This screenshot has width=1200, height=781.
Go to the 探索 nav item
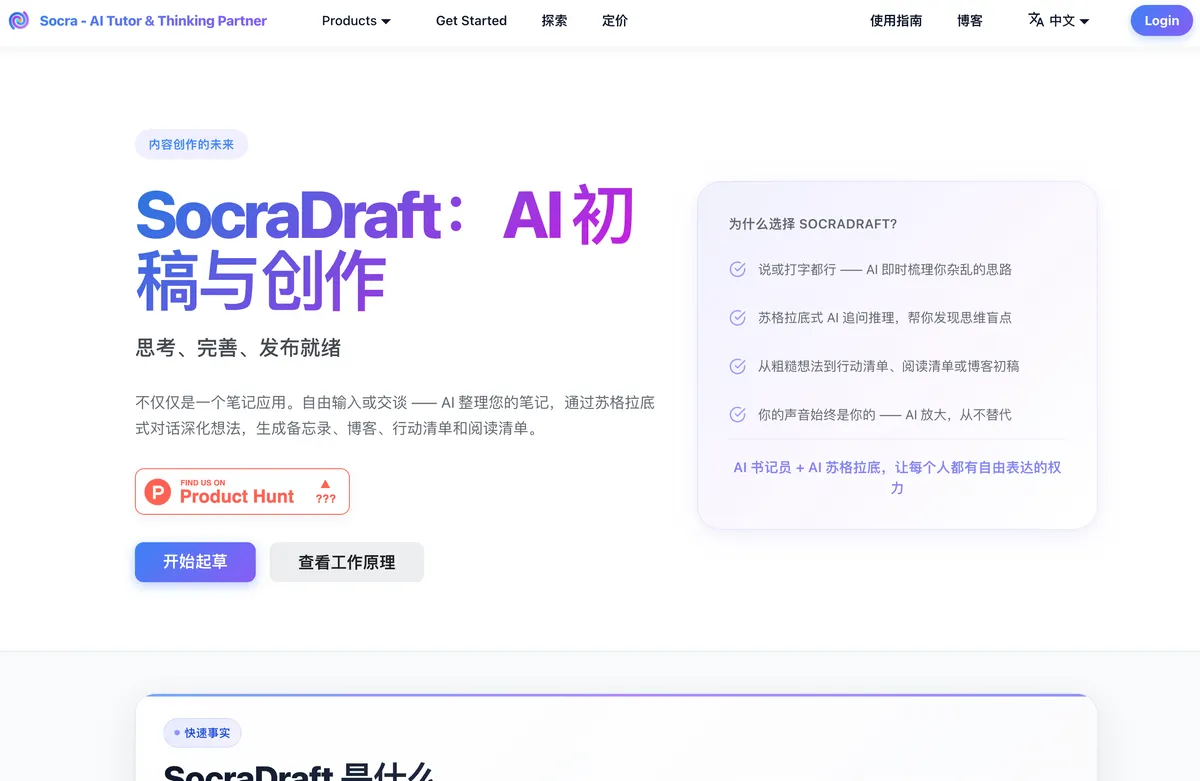(x=554, y=20)
